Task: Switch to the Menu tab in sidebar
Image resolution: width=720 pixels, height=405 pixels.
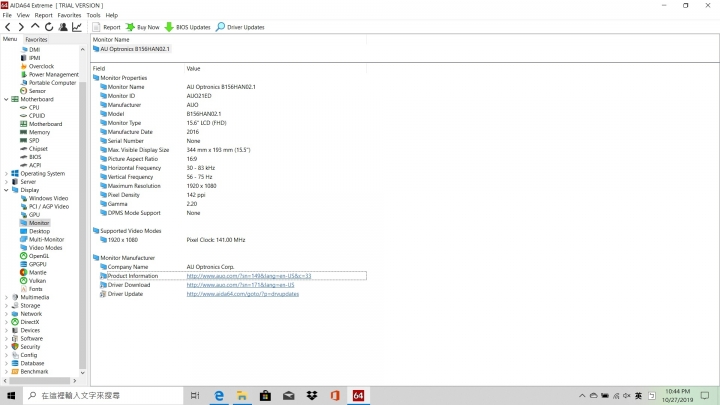Action: 10,39
